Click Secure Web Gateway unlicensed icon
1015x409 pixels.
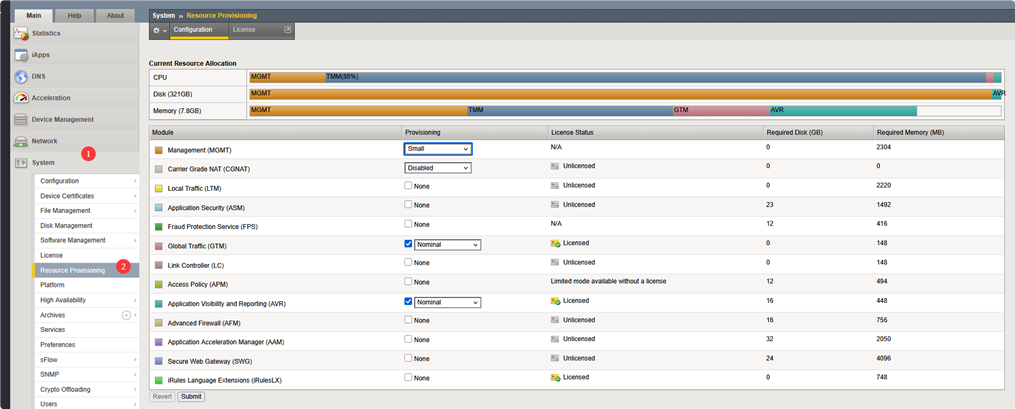tap(554, 359)
